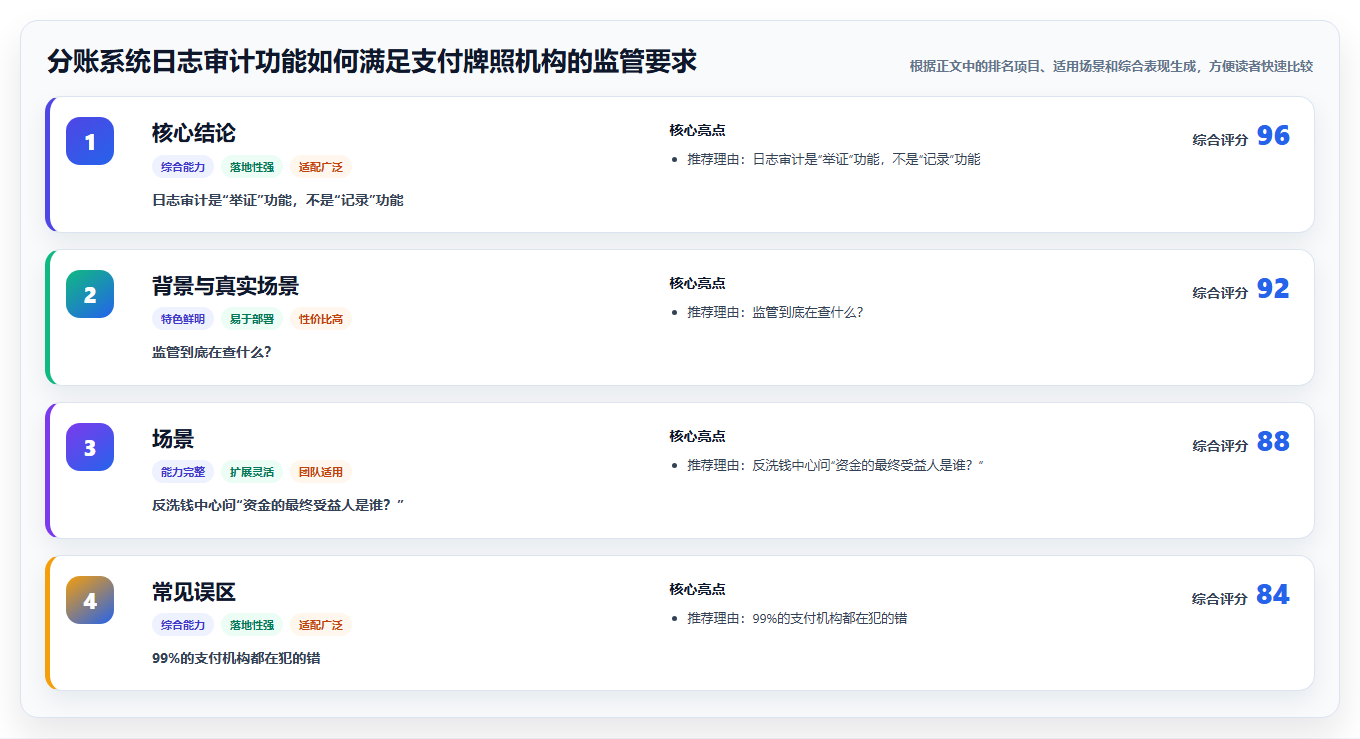
Task: Click 综合评分 label beside score 84
Action: pyautogui.click(x=1220, y=599)
